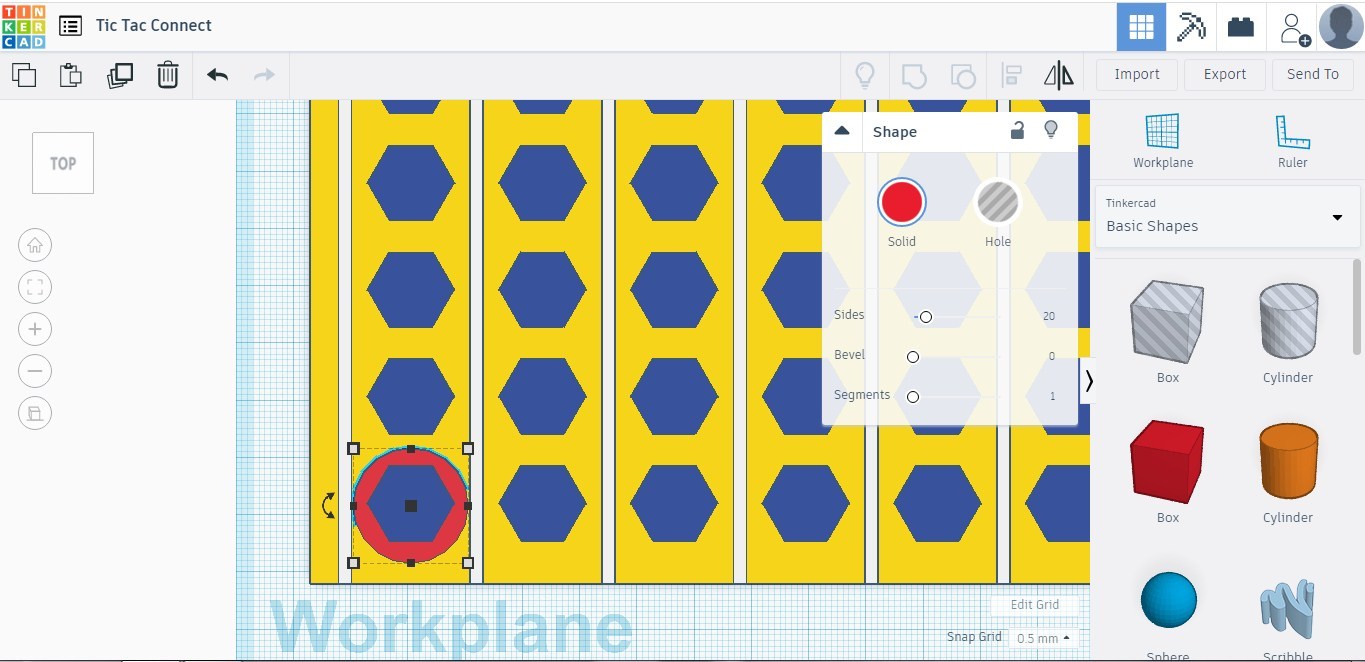Switch the shape to Hole mode
The width and height of the screenshot is (1365, 662).
[997, 201]
